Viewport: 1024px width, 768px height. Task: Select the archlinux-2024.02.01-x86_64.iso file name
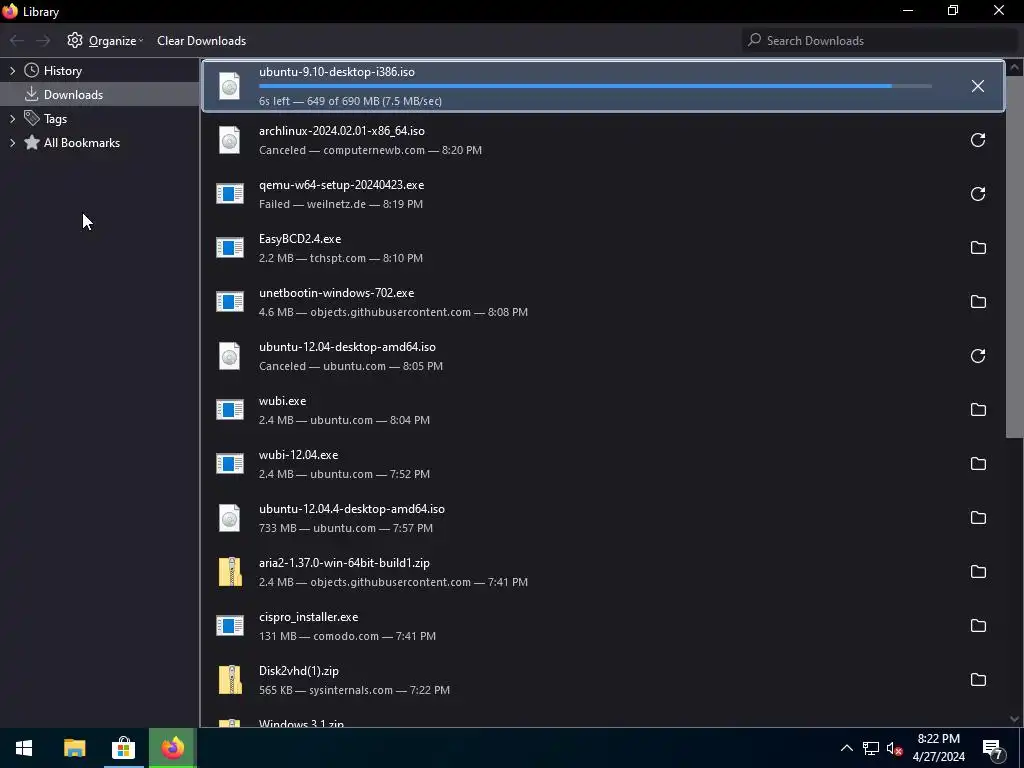pos(342,131)
